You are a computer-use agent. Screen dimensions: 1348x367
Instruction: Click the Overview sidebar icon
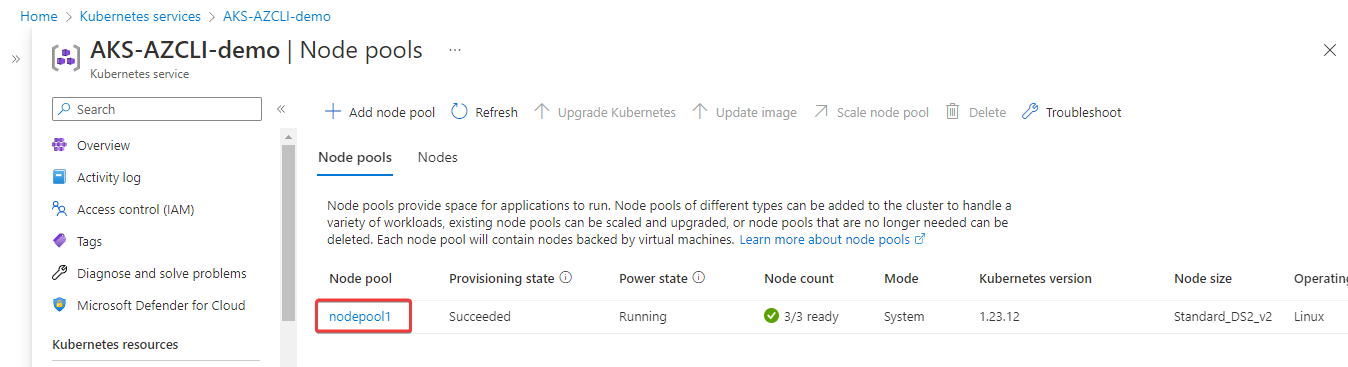(x=59, y=145)
